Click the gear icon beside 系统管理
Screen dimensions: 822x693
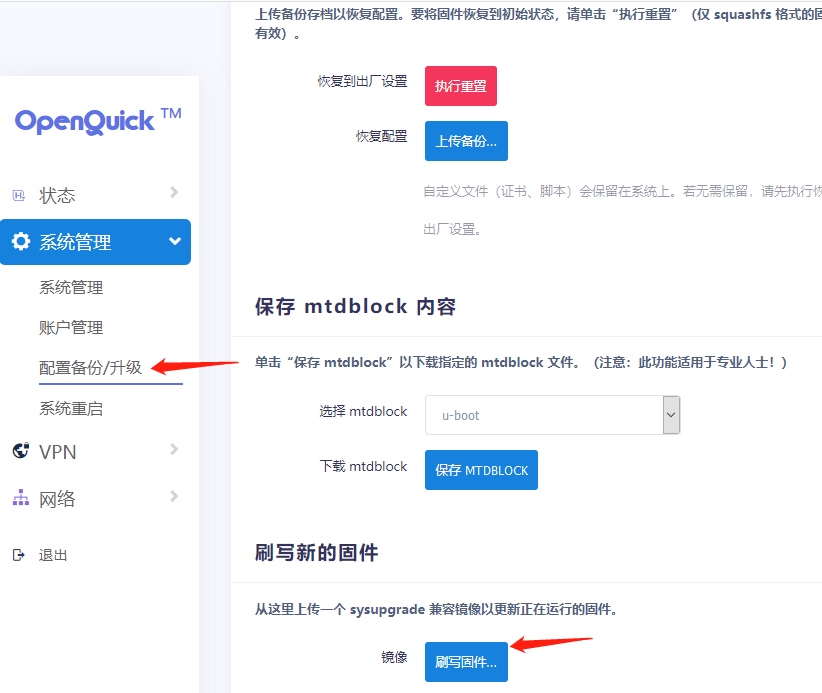click(x=20, y=242)
